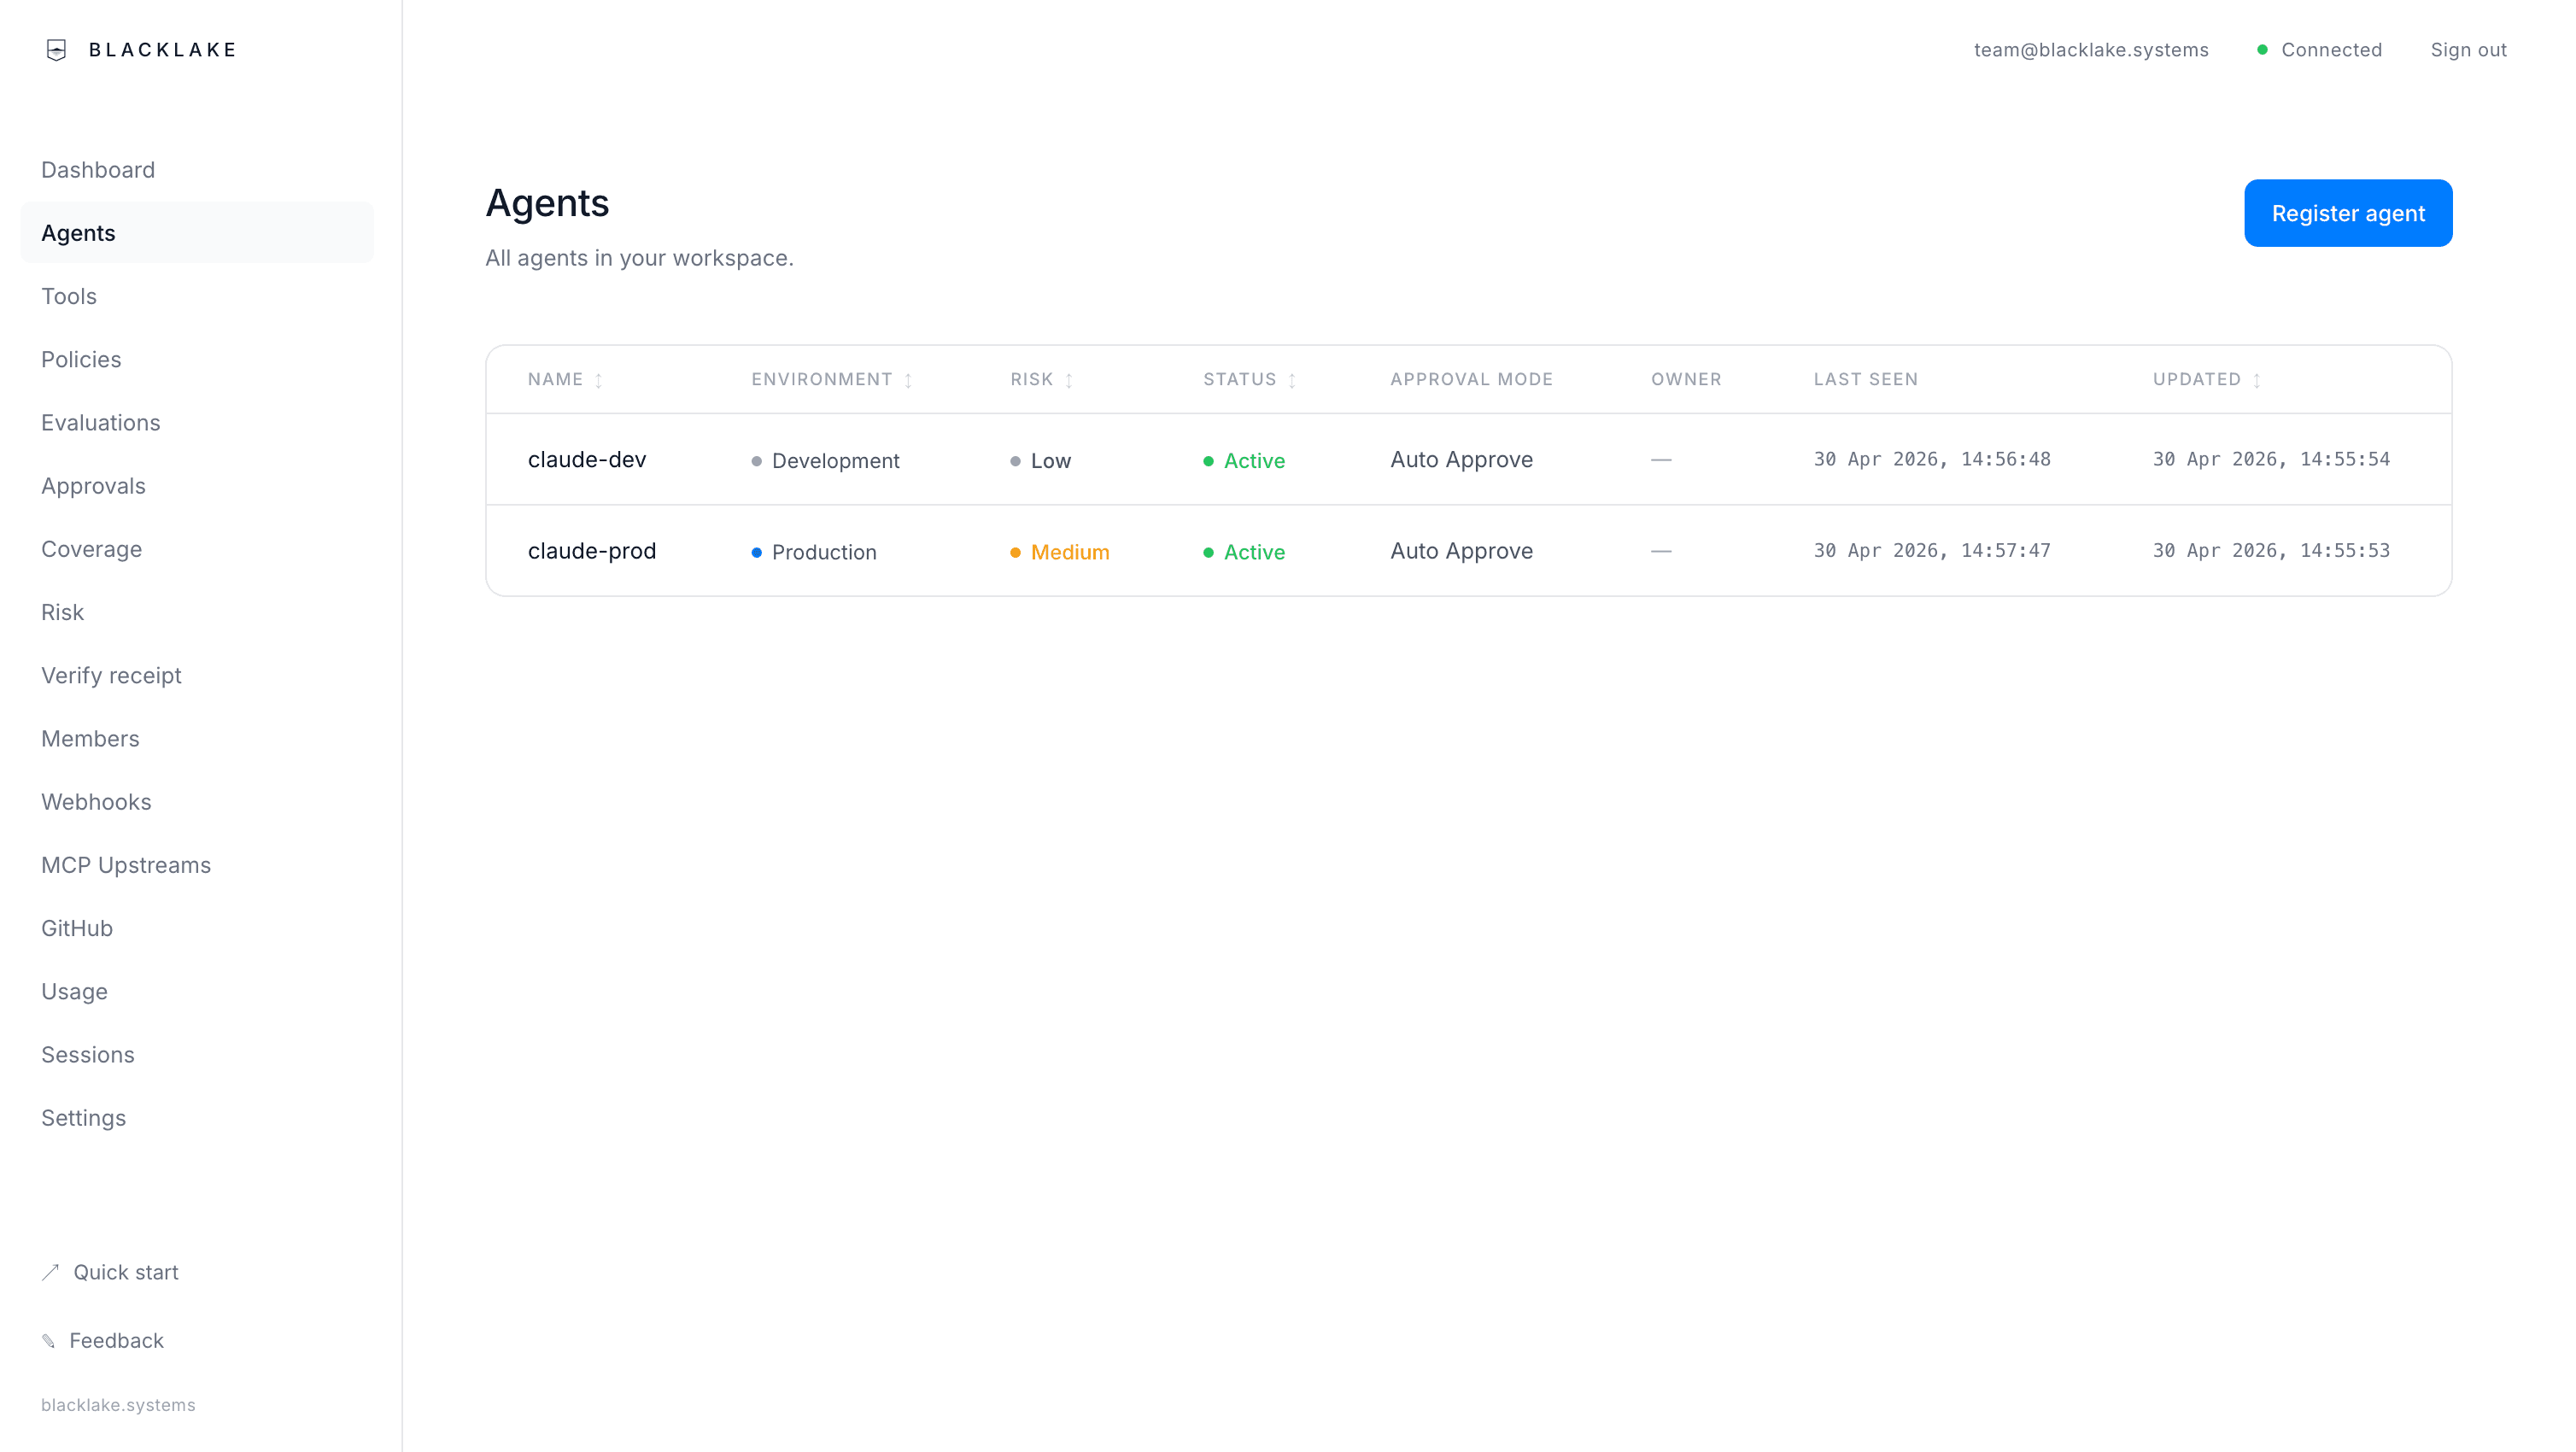Click the Register agent button
2576x1452 pixels.
[x=2348, y=213]
